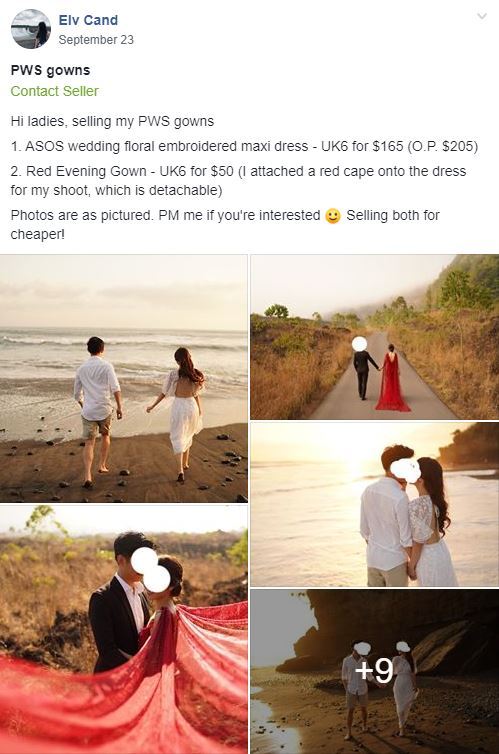Open the close-up photo of the flowing red cape
This screenshot has width=499, height=754.
pos(124,630)
